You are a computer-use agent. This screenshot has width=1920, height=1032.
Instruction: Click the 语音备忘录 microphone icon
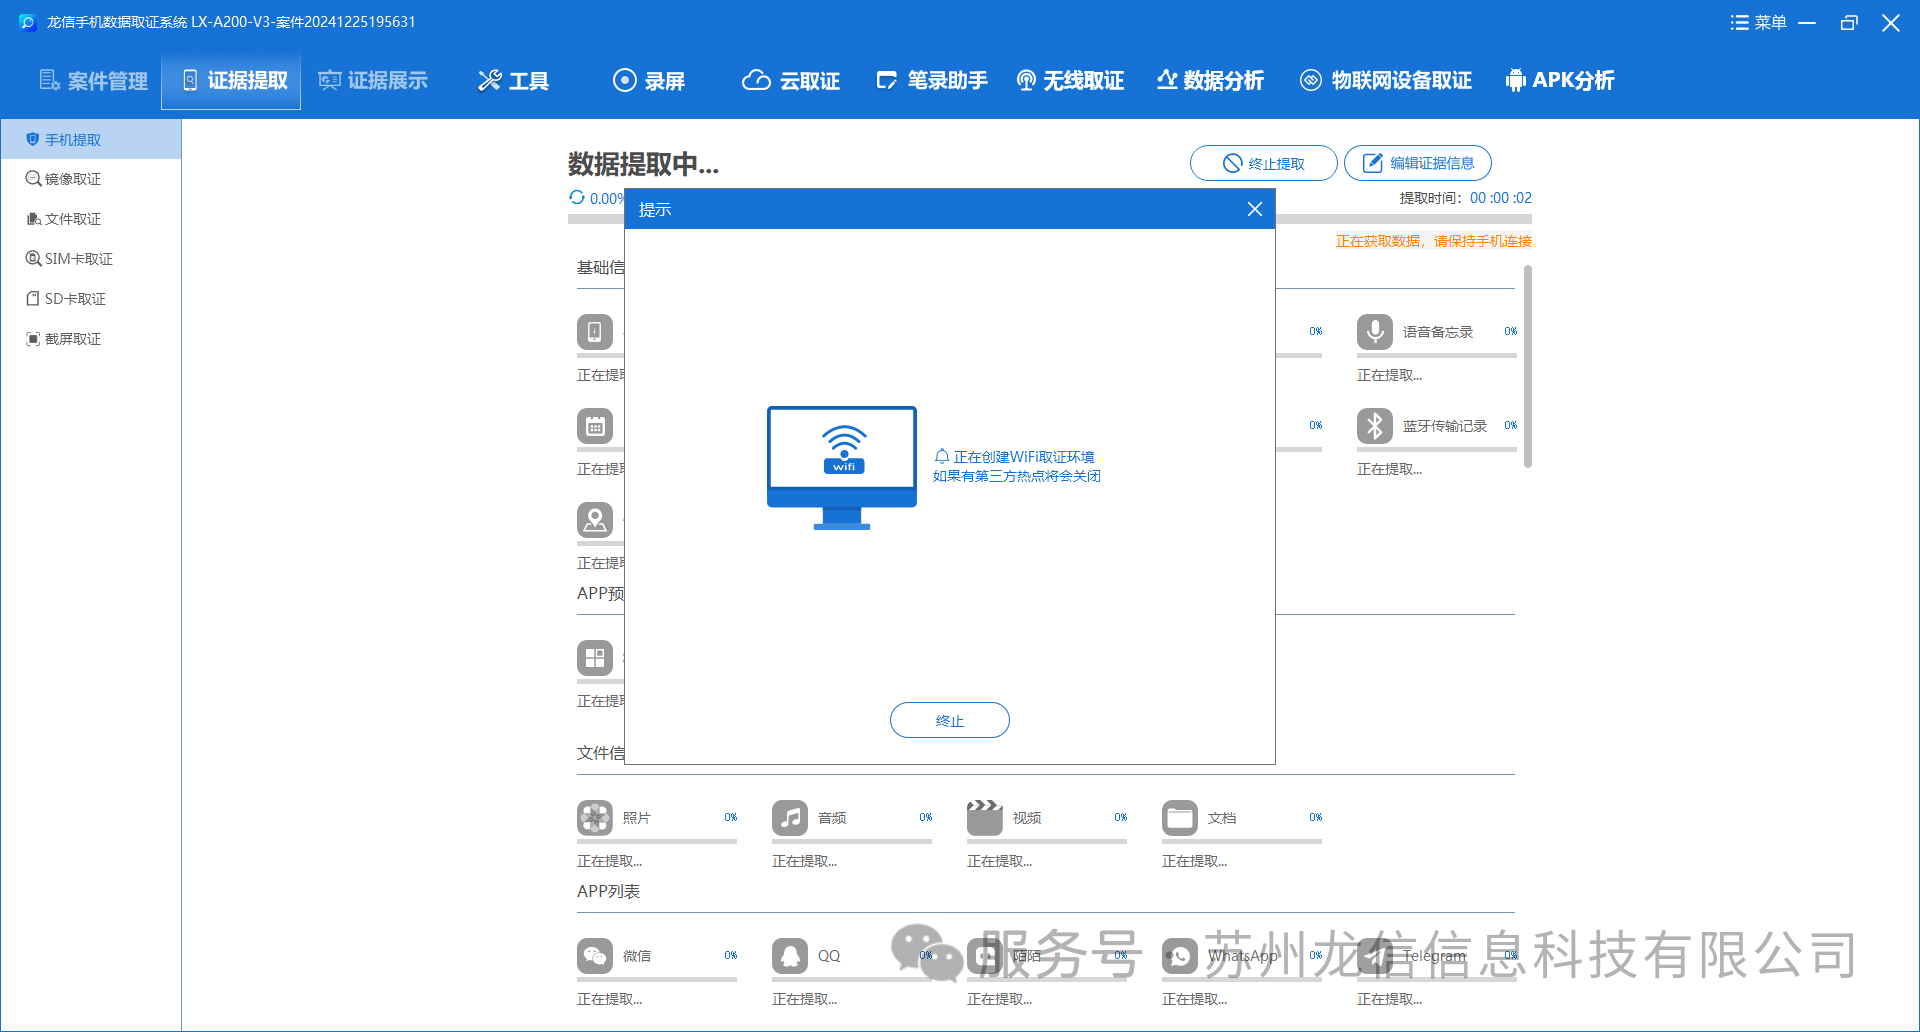(1374, 332)
